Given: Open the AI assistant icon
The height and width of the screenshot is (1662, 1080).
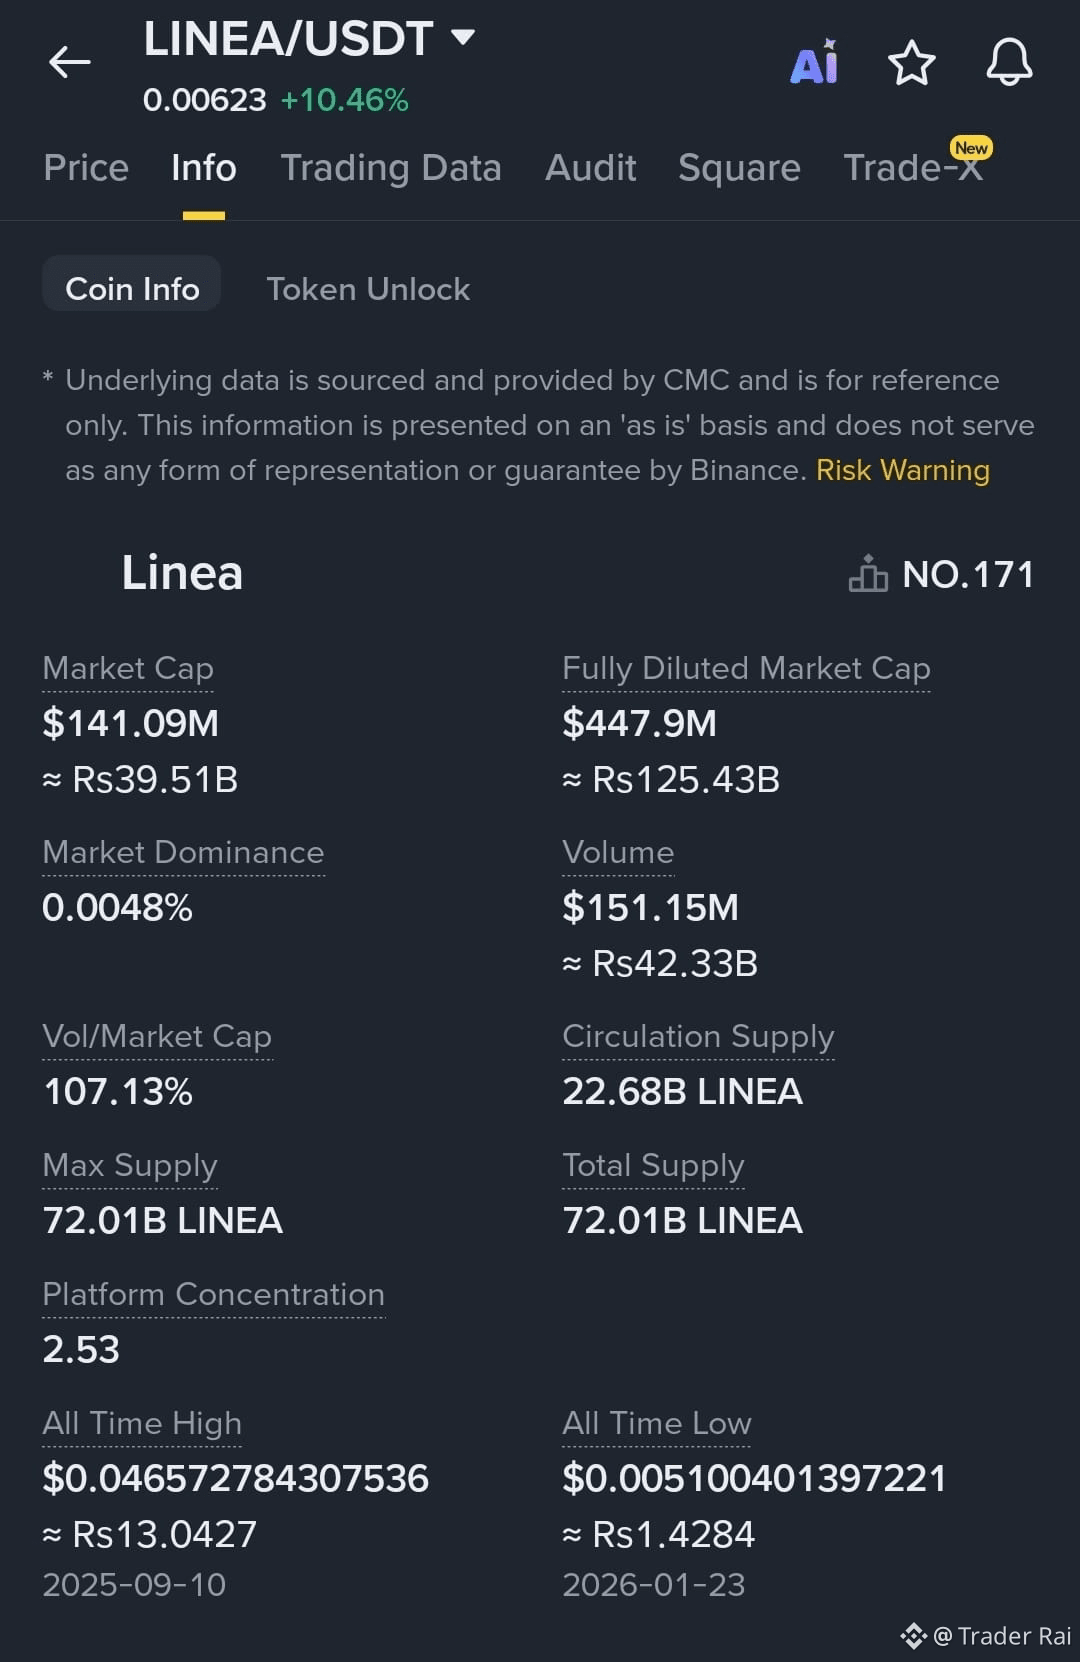Looking at the screenshot, I should coord(814,64).
